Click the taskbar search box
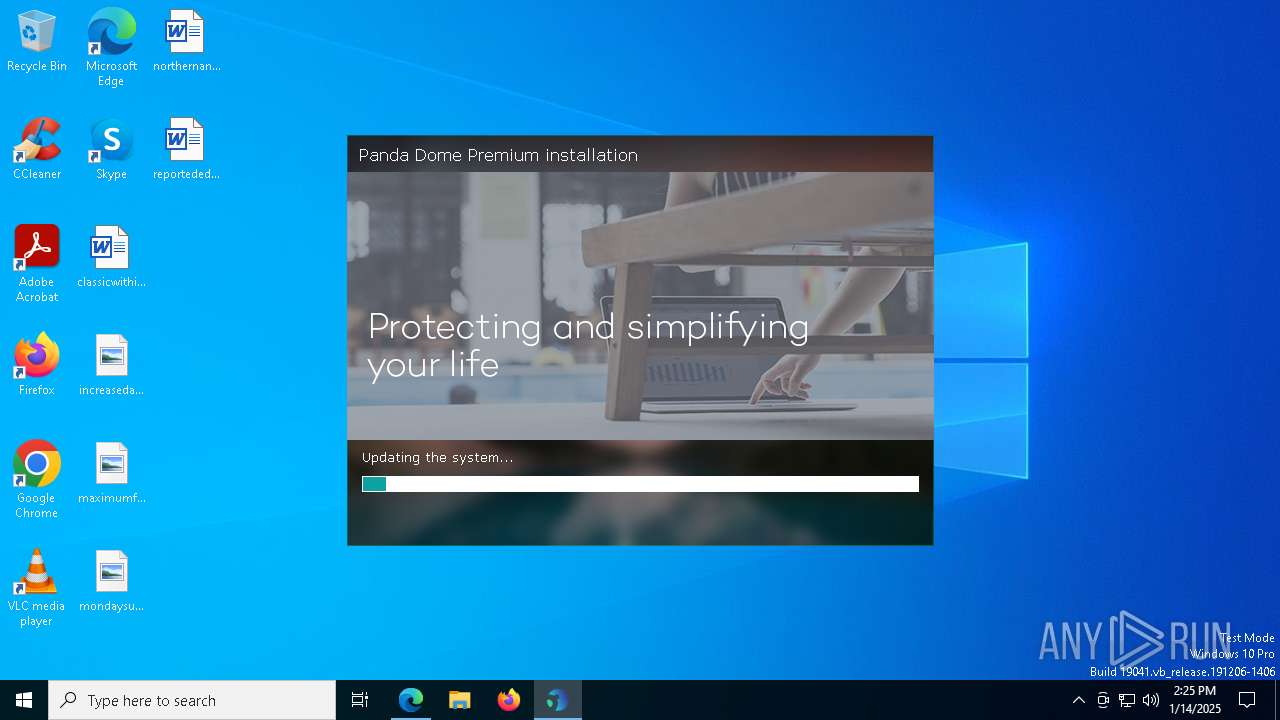This screenshot has width=1280, height=720. click(x=192, y=700)
